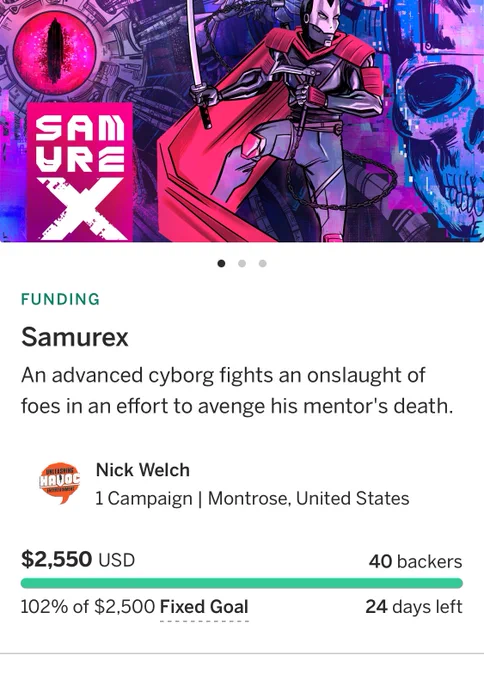Click the Unleashing Havoc campaigner avatar icon
This screenshot has width=484, height=680.
60,483
